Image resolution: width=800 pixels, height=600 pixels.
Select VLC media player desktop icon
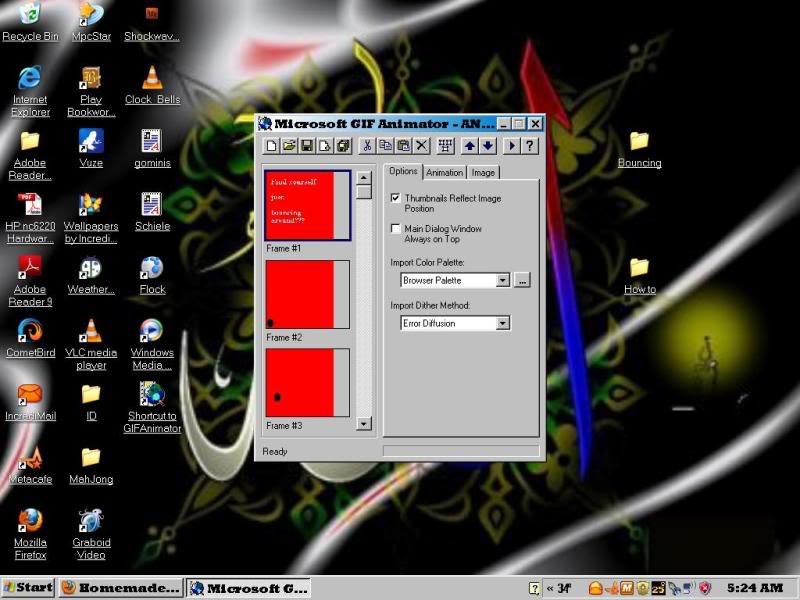[x=91, y=345]
